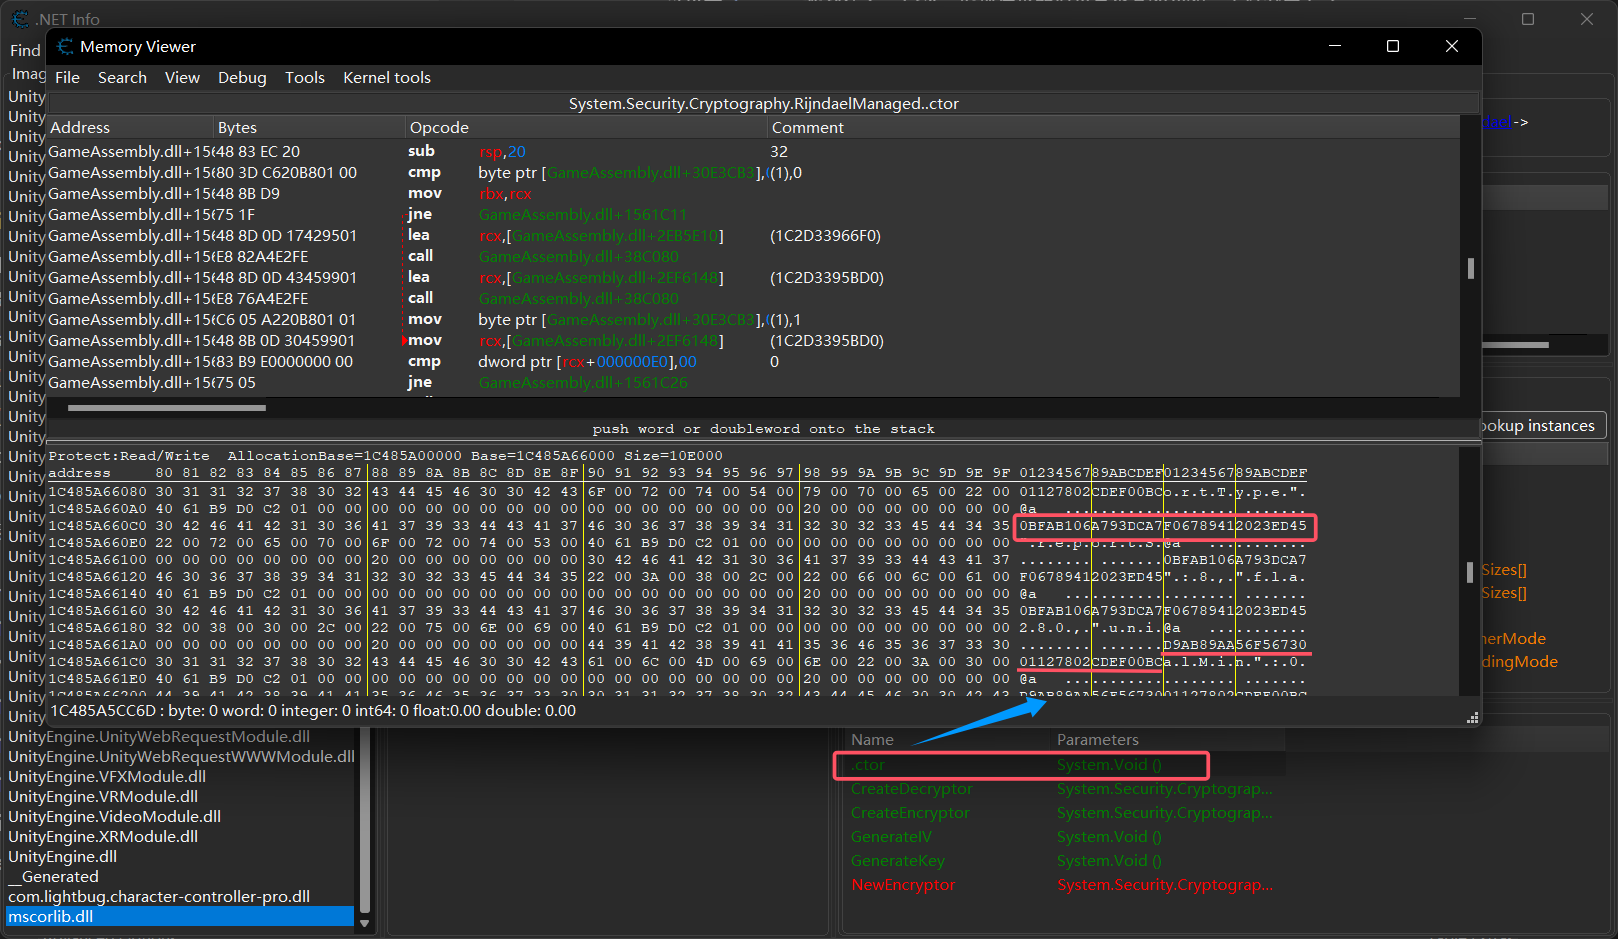Close the .NET Info window
1618x939 pixels.
click(x=1587, y=19)
